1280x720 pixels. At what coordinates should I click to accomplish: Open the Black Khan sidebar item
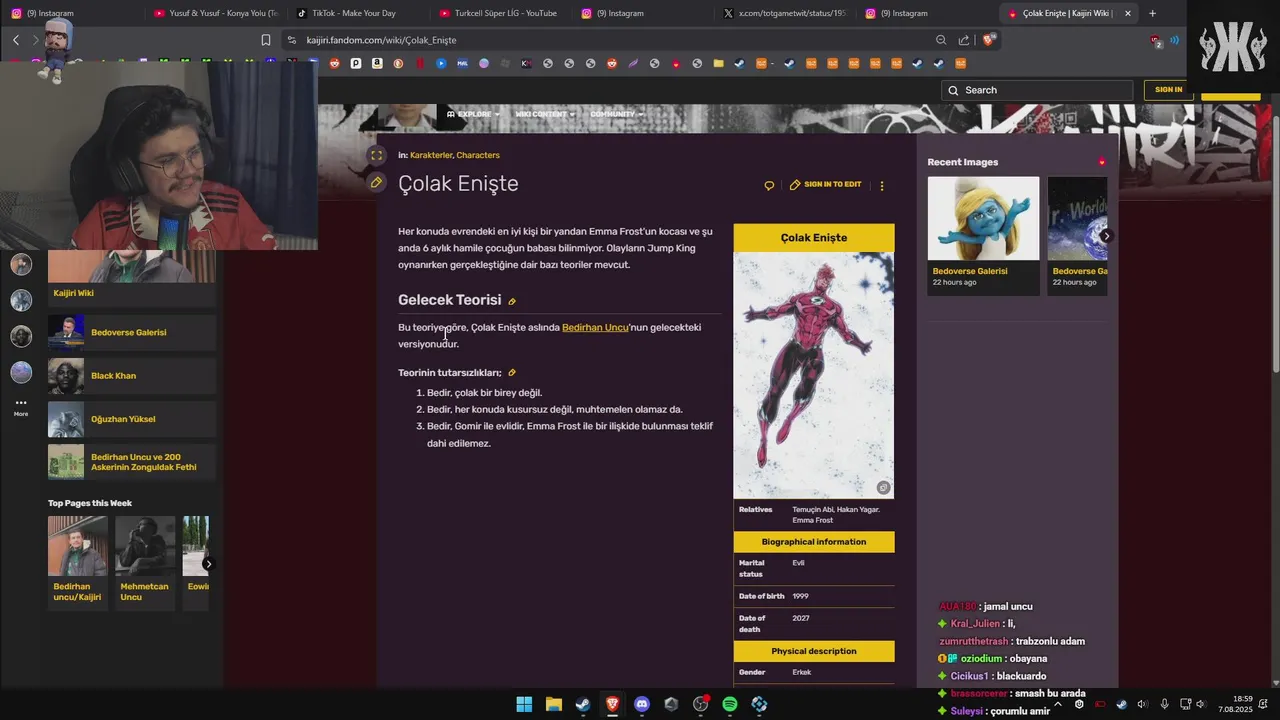(132, 376)
